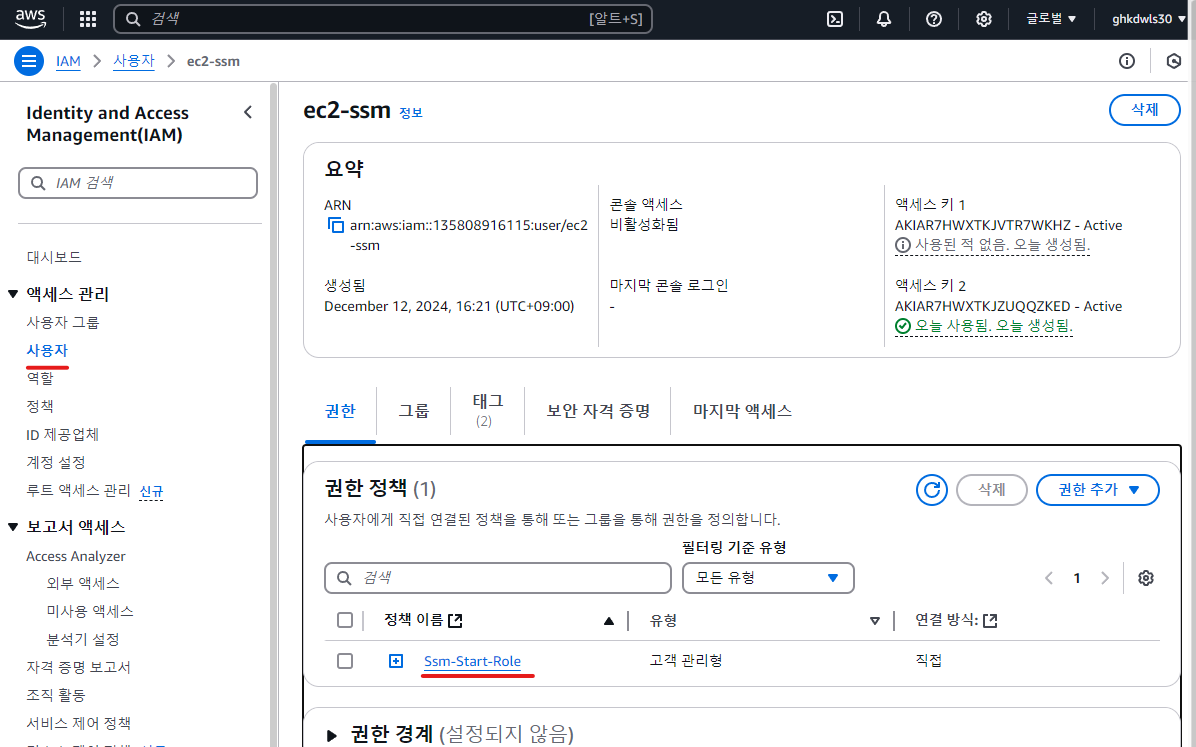The width and height of the screenshot is (1196, 747).
Task: Switch to the 보안 자격 증명 tab
Action: pos(598,411)
